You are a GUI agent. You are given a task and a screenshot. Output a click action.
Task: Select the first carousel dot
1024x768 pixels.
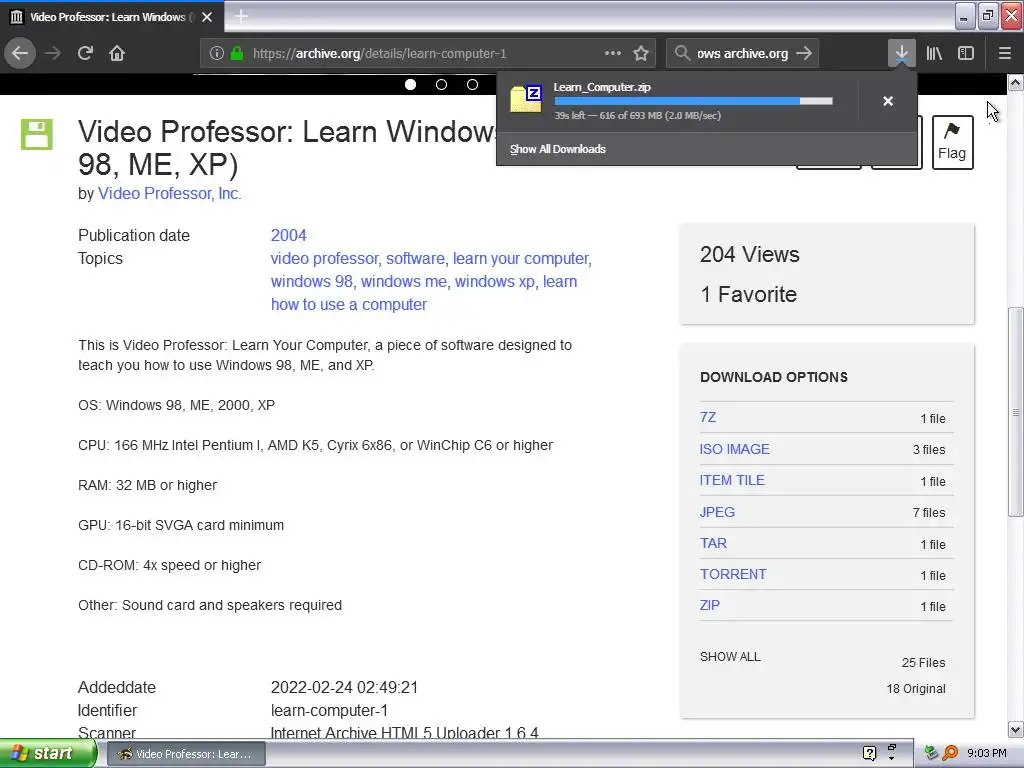410,84
